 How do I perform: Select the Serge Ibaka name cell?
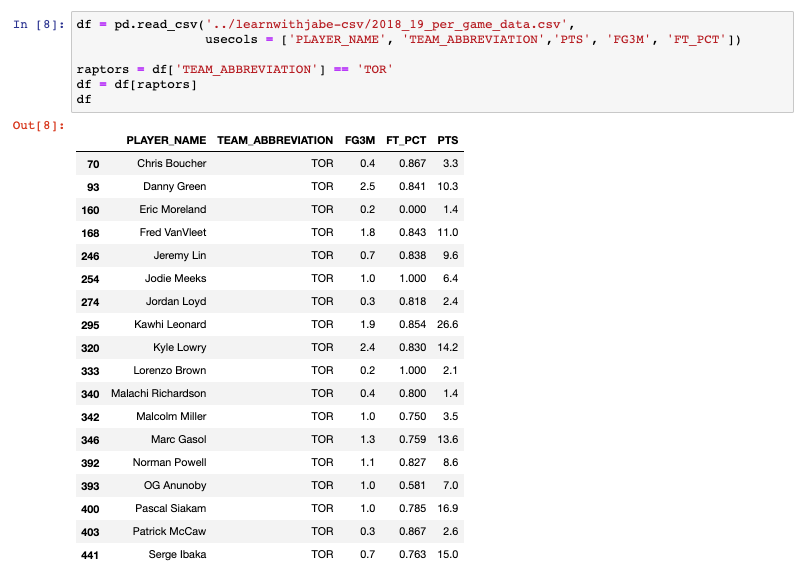[x=177, y=555]
